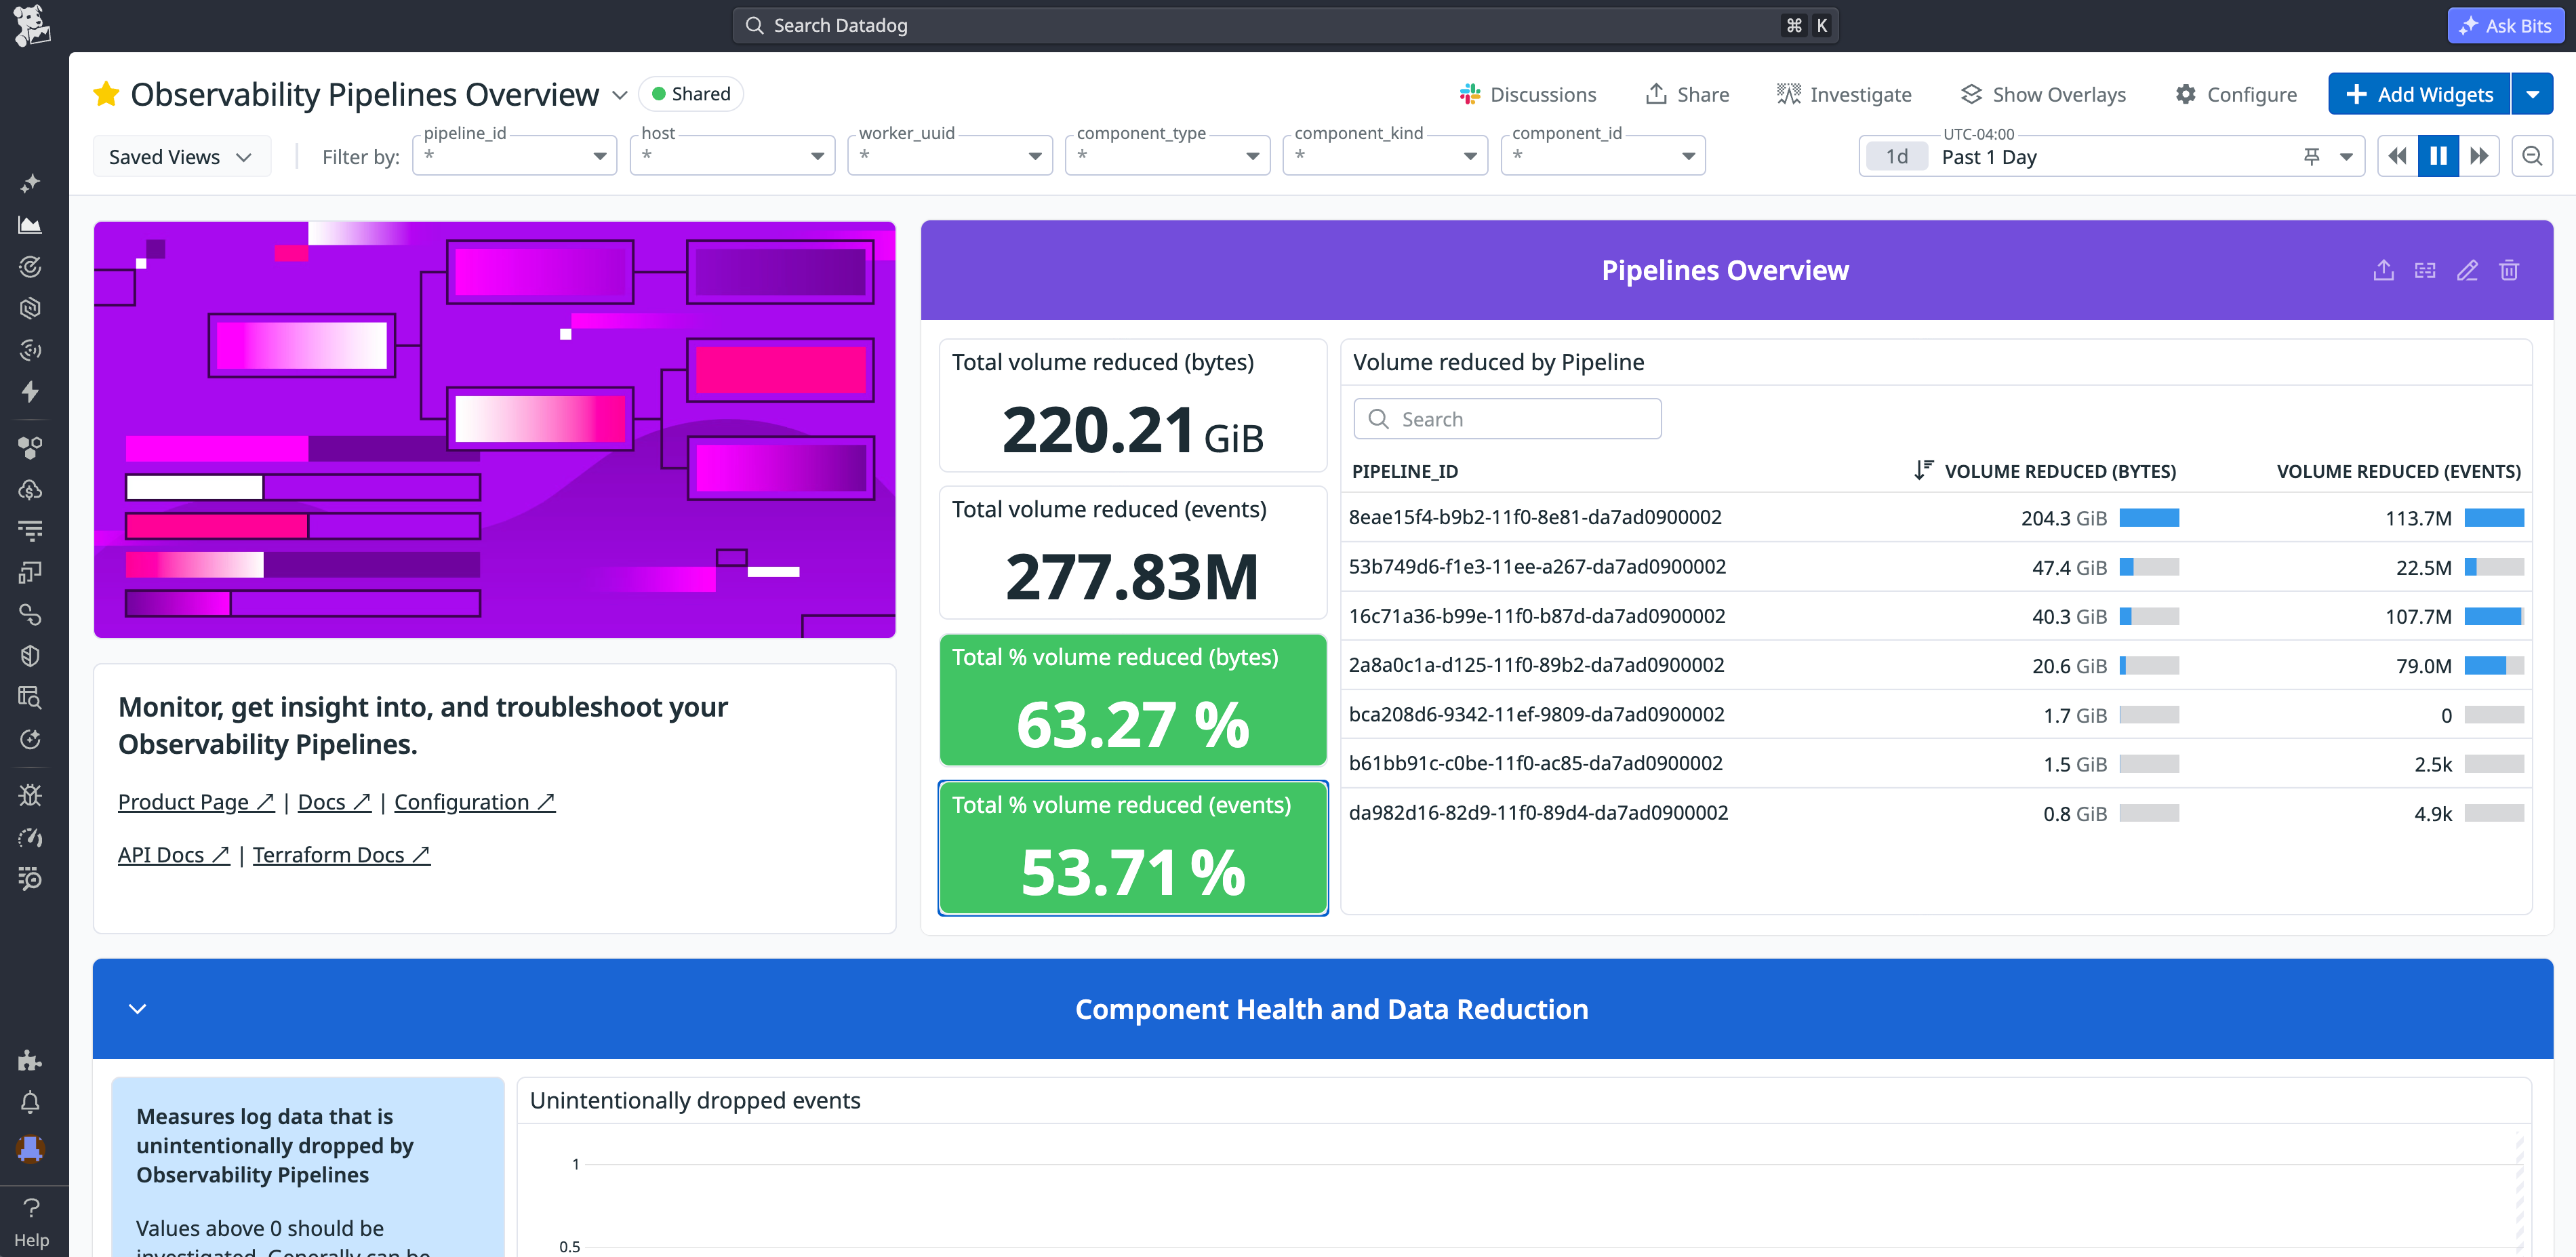The width and height of the screenshot is (2576, 1257).
Task: Click the notifications bell icon in sidebar
Action: click(x=31, y=1102)
